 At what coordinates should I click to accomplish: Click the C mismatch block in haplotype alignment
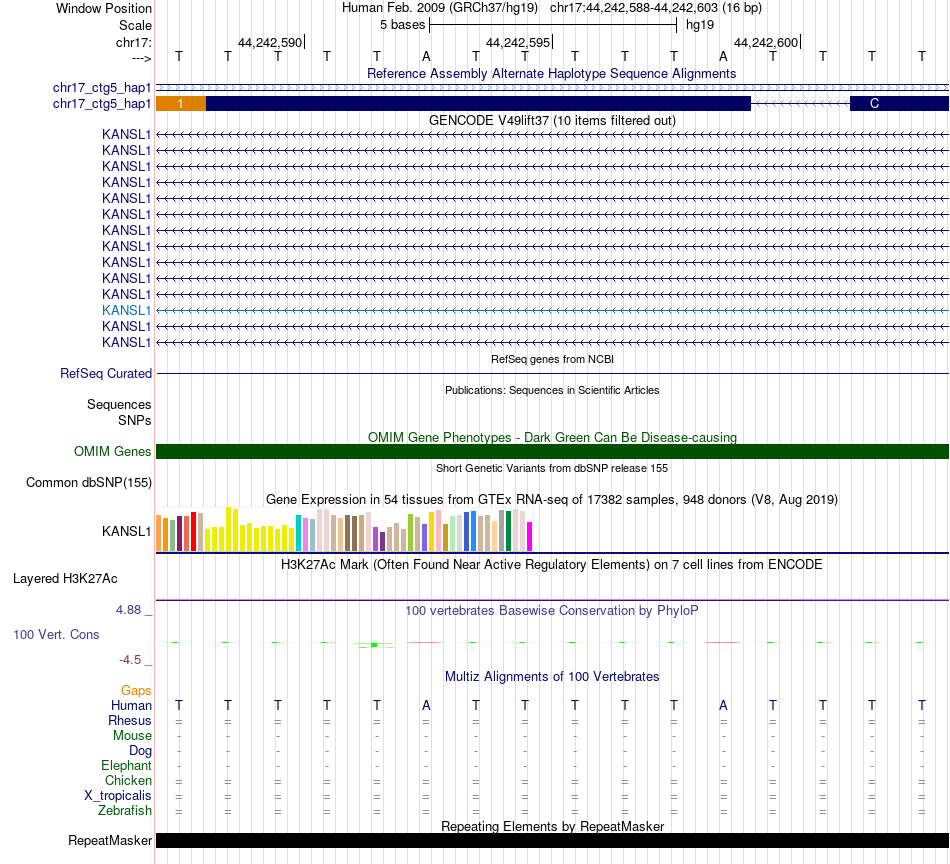pos(899,104)
